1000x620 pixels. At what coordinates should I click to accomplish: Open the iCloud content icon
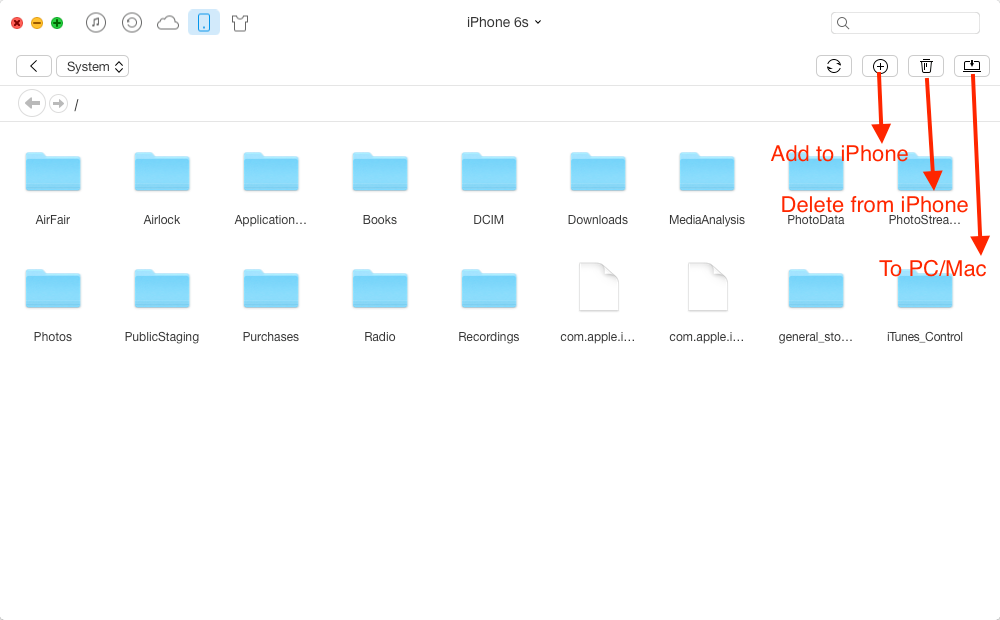(x=168, y=23)
